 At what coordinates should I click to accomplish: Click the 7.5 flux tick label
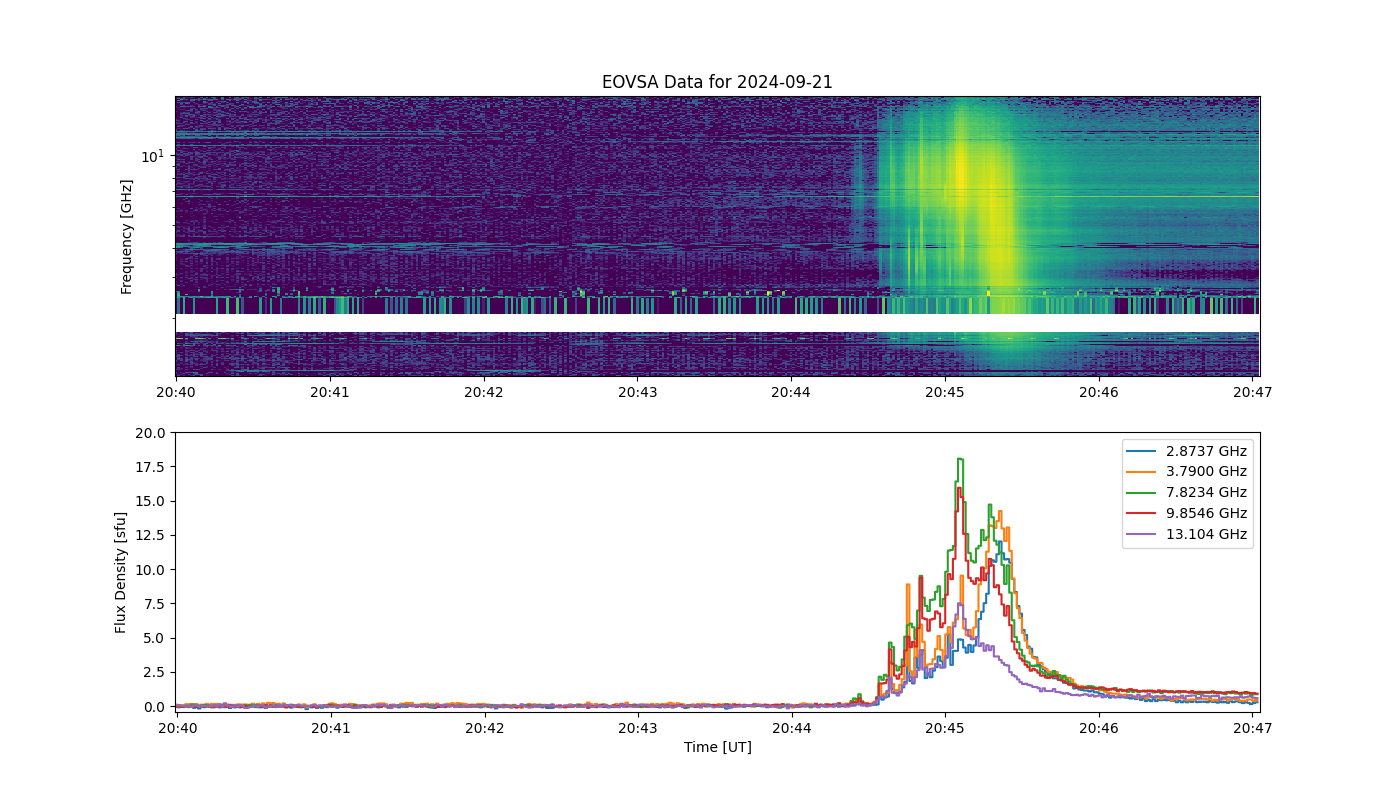[156, 604]
